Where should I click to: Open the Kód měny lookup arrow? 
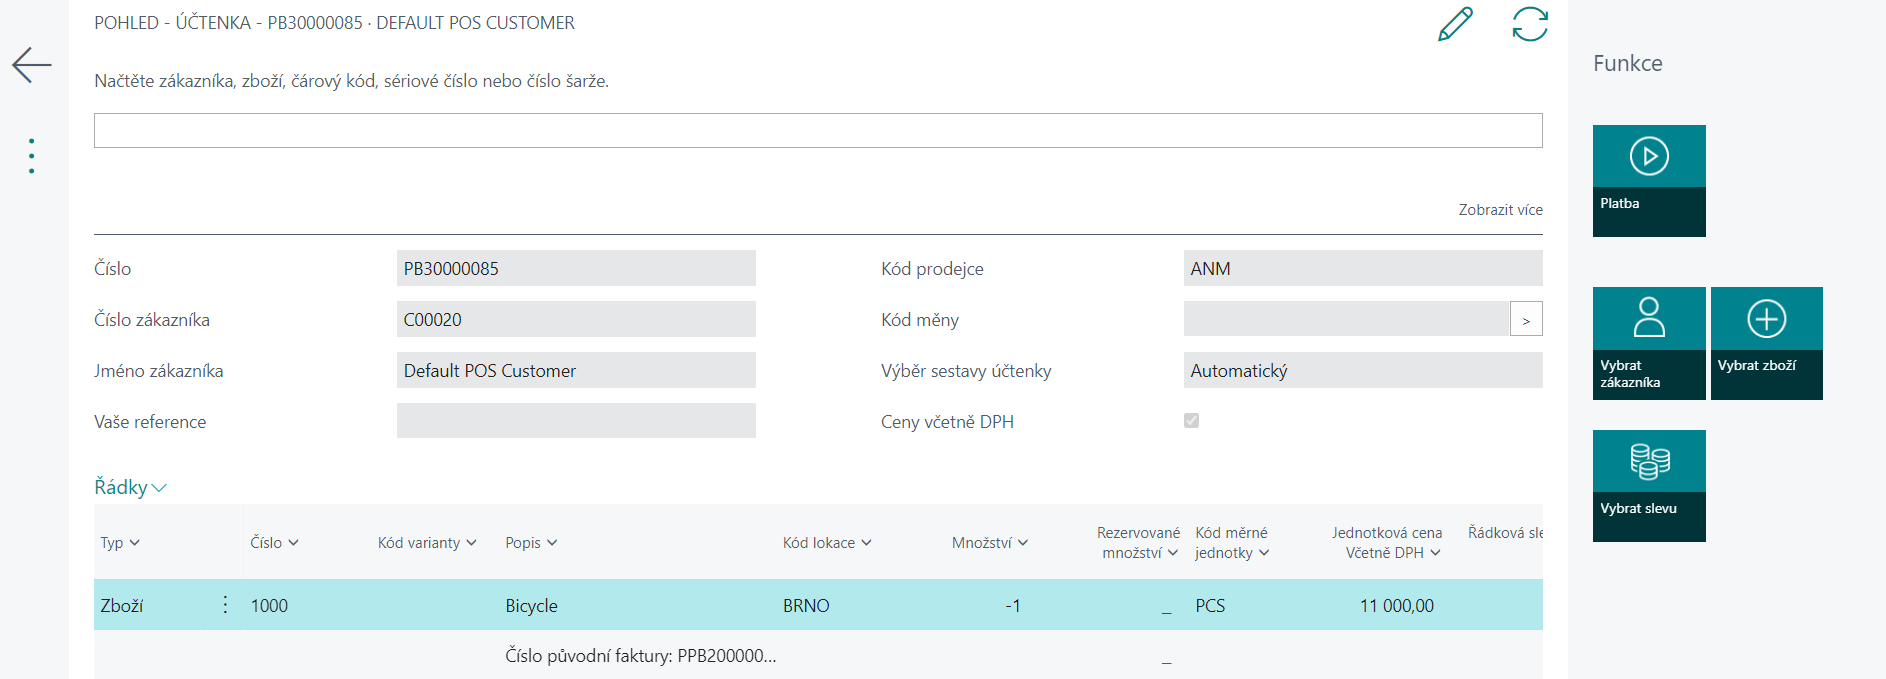pyautogui.click(x=1526, y=319)
